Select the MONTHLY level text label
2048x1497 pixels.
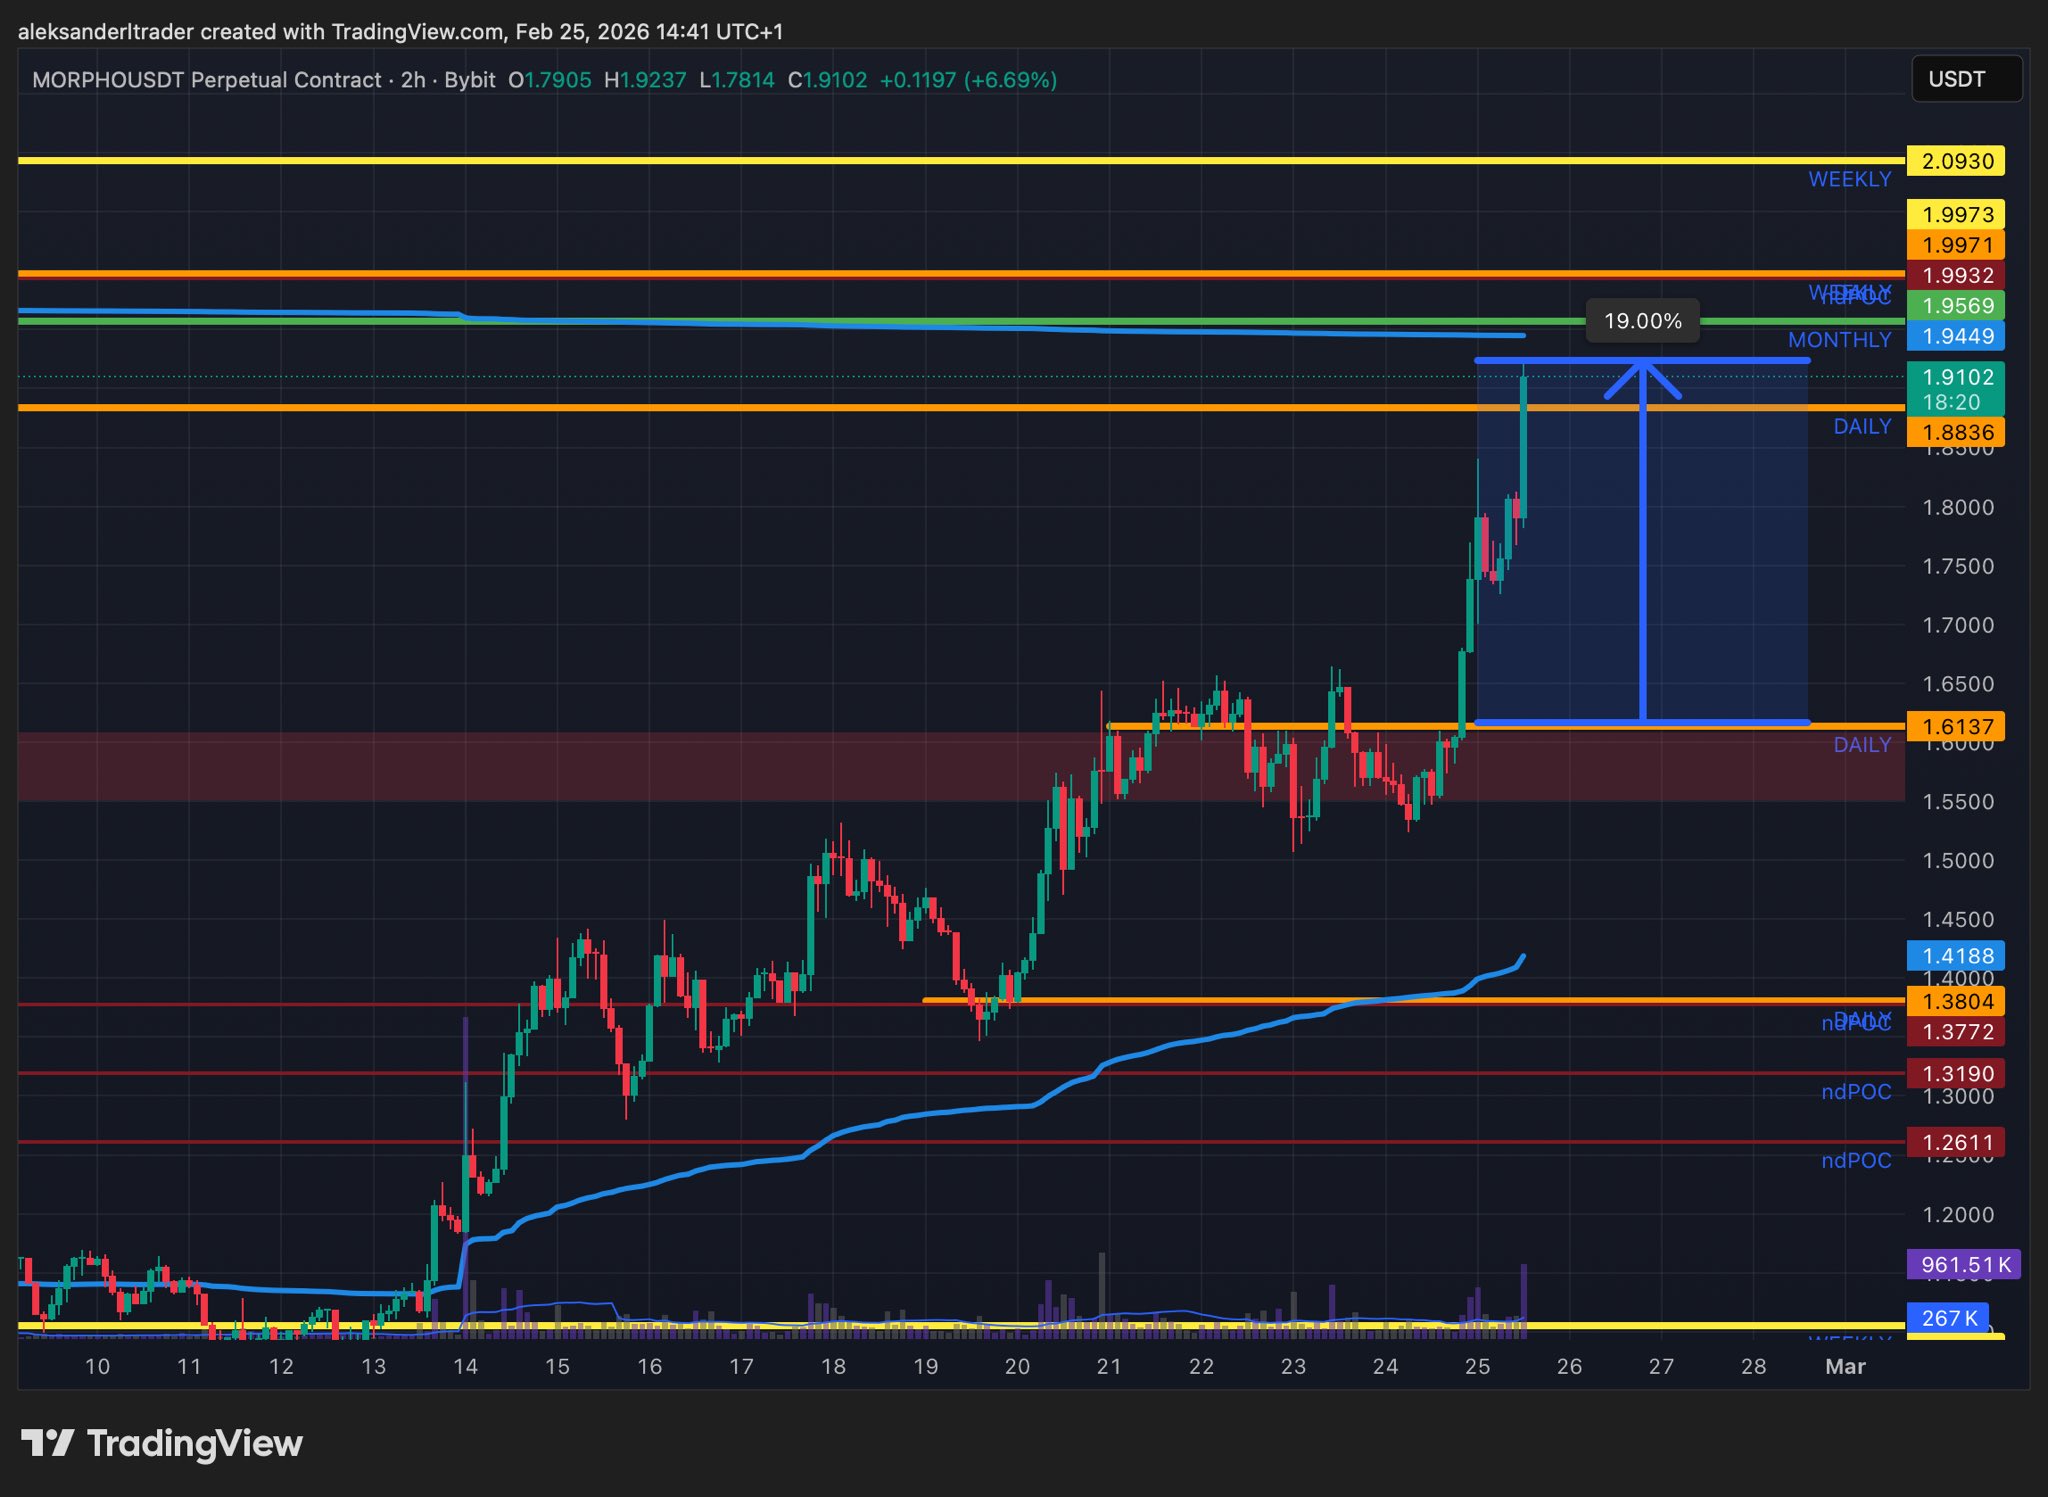[x=1839, y=340]
